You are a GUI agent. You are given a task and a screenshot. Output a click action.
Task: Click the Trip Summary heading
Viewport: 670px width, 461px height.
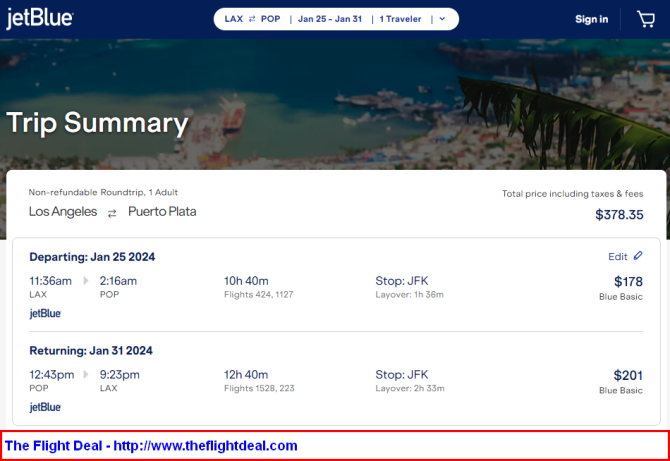97,123
